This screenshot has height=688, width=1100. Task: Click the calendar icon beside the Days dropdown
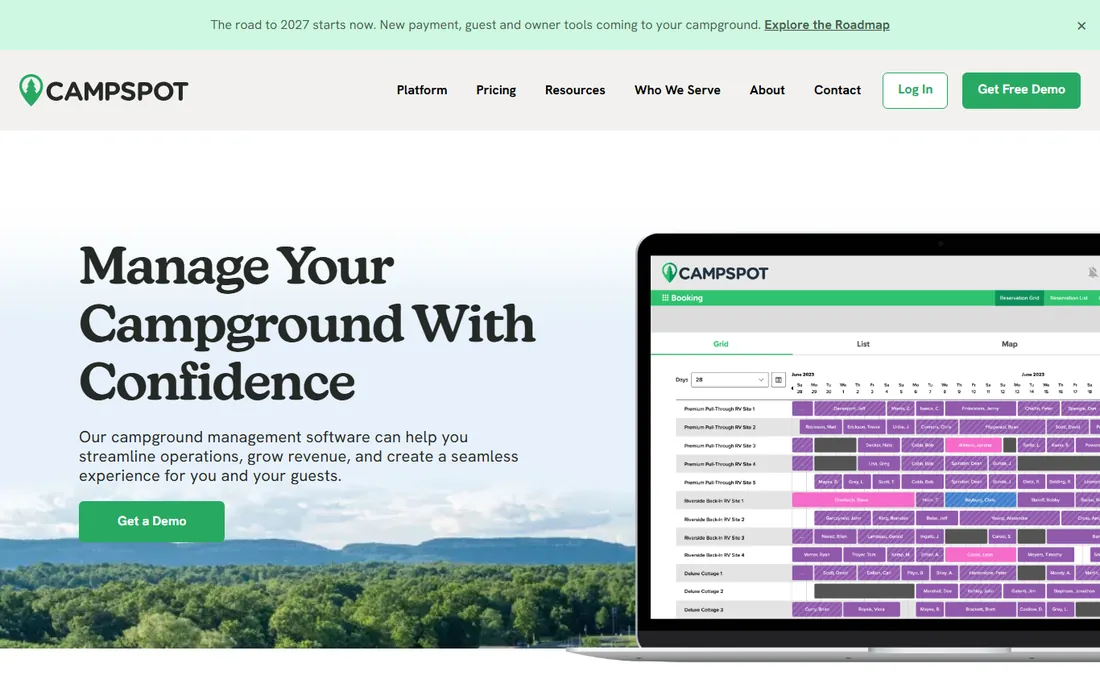pyautogui.click(x=778, y=379)
